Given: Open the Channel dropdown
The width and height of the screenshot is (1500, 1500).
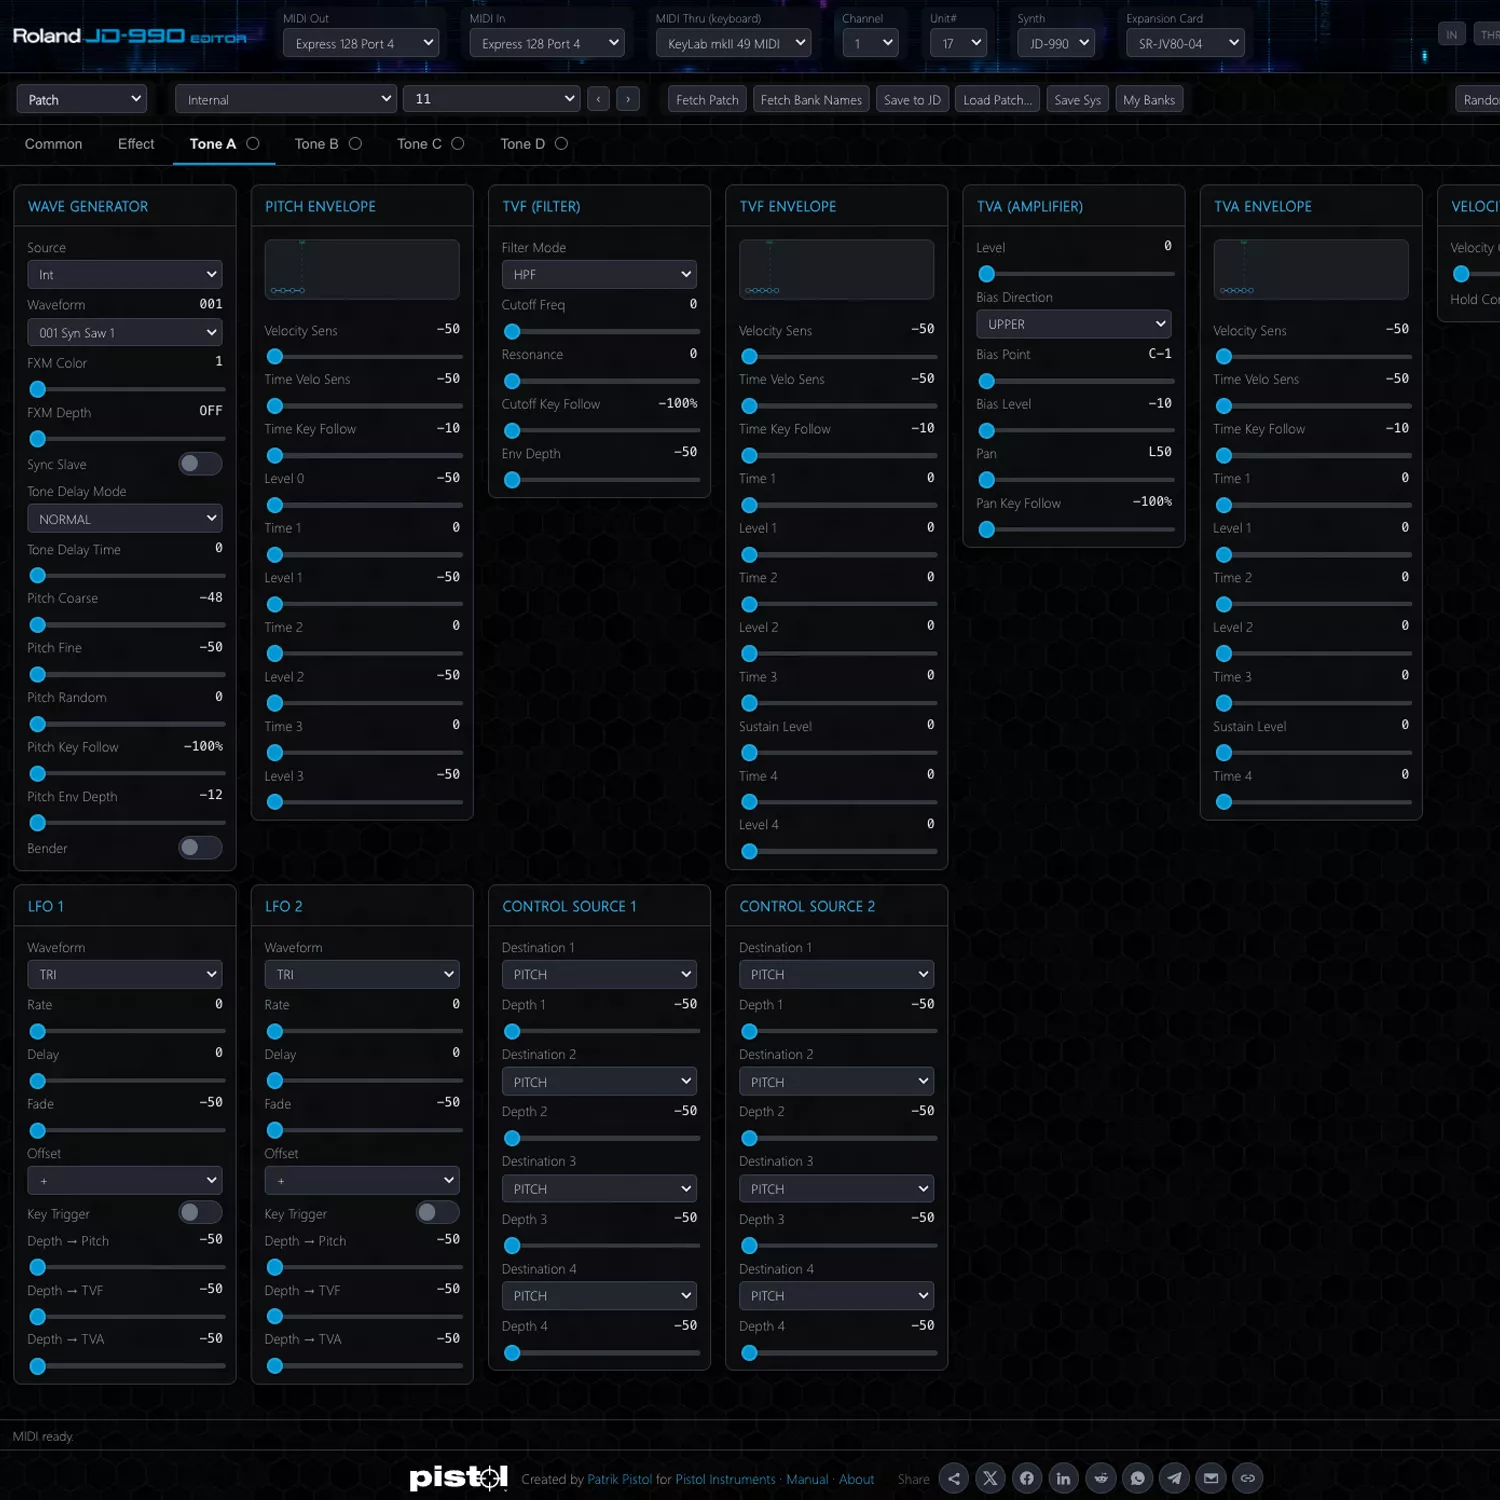Looking at the screenshot, I should [x=870, y=43].
